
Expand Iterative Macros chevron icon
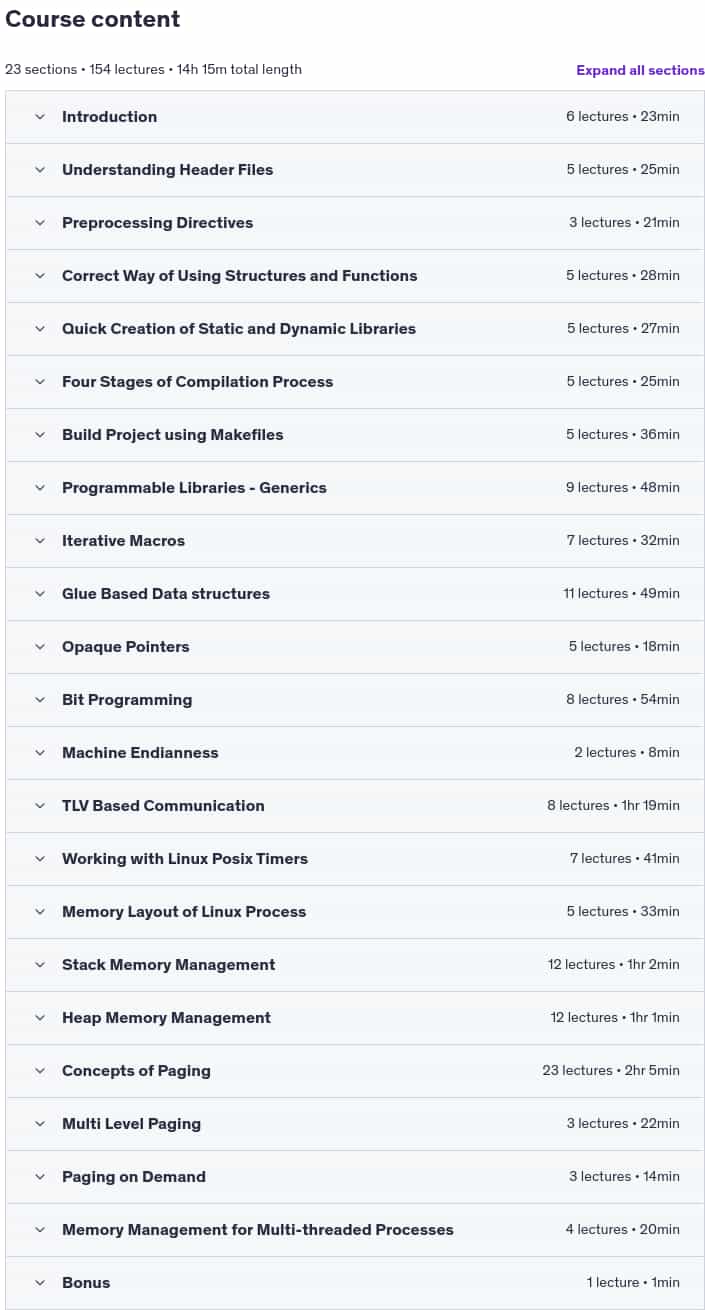40,541
